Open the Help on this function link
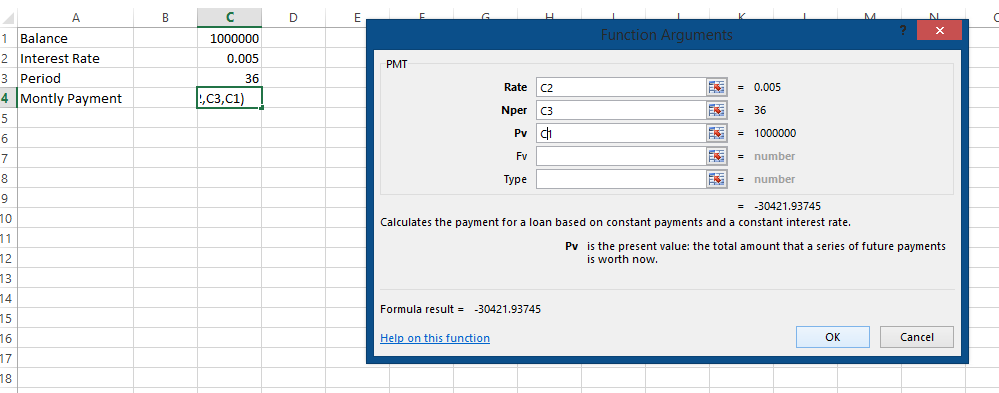Image resolution: width=999 pixels, height=393 pixels. (x=435, y=338)
